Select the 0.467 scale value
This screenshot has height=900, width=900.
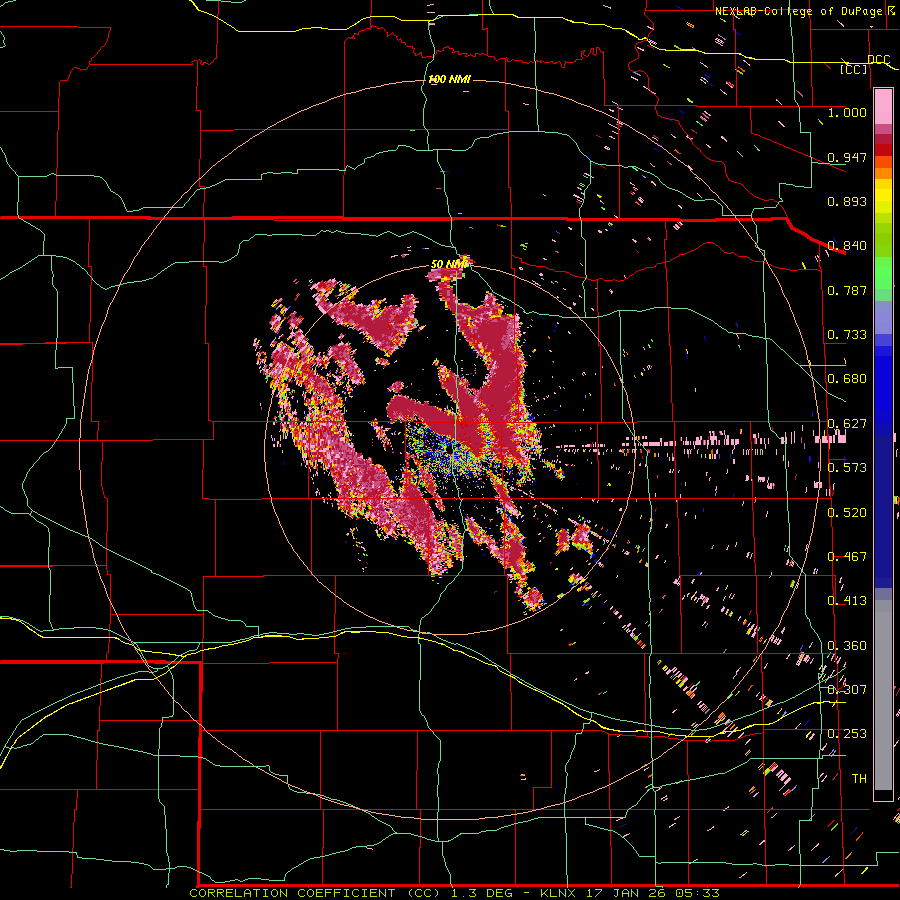point(847,557)
